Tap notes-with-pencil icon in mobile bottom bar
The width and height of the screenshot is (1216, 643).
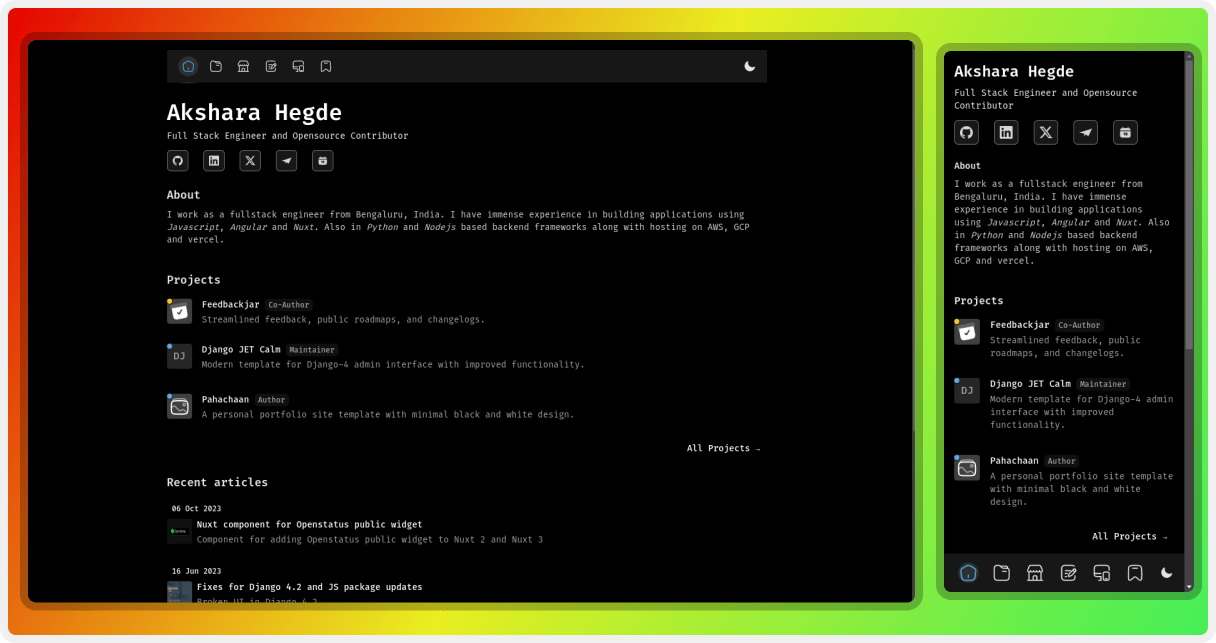click(x=1069, y=573)
